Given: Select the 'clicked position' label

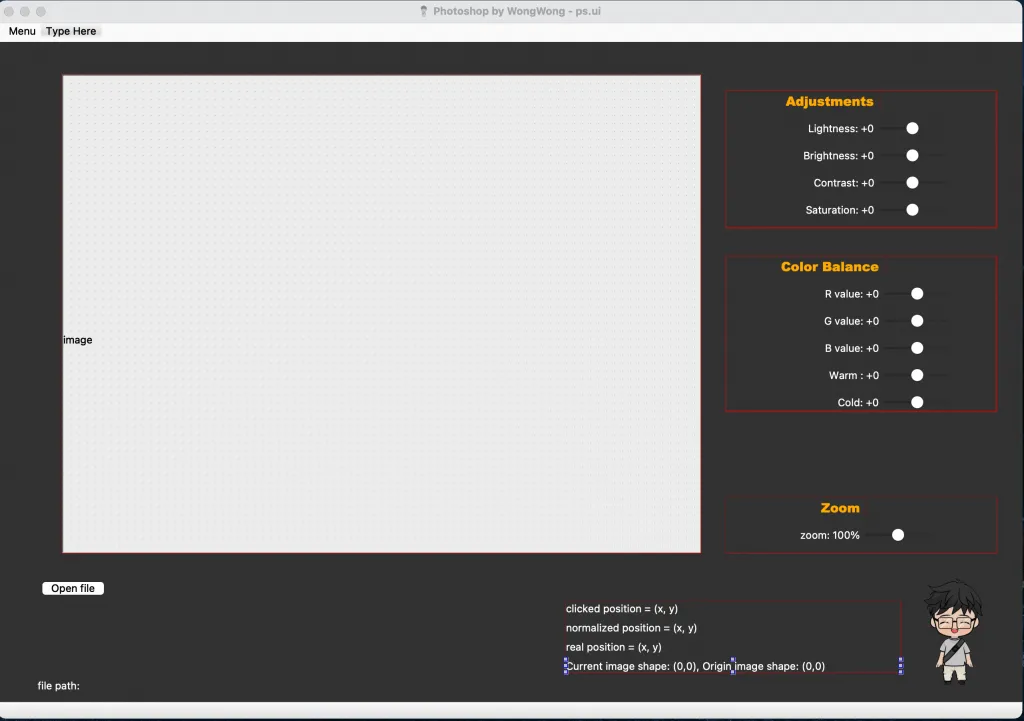Looking at the screenshot, I should 622,608.
